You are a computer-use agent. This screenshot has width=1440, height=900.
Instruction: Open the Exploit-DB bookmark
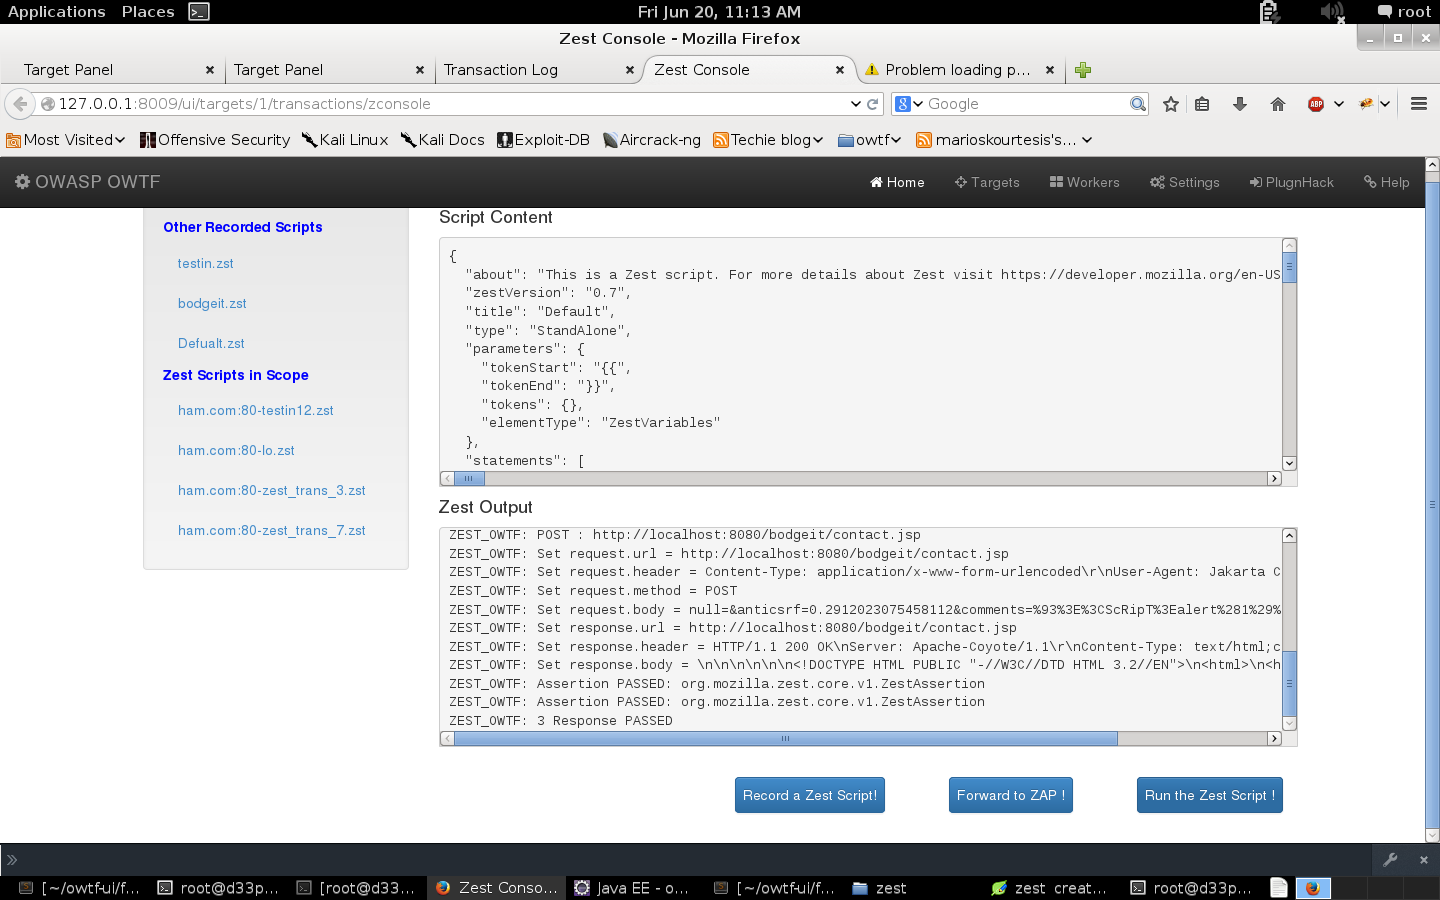point(543,140)
